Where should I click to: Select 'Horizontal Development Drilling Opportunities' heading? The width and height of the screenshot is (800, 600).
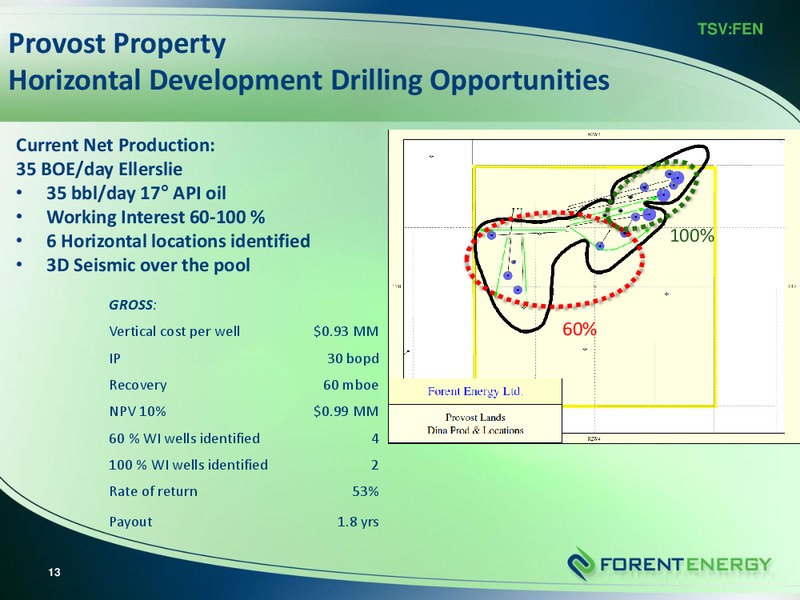click(309, 81)
